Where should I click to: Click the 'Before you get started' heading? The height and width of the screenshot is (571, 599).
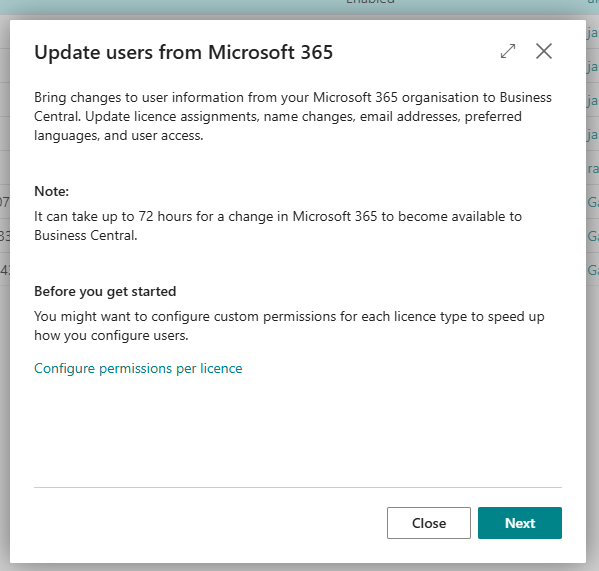(105, 291)
